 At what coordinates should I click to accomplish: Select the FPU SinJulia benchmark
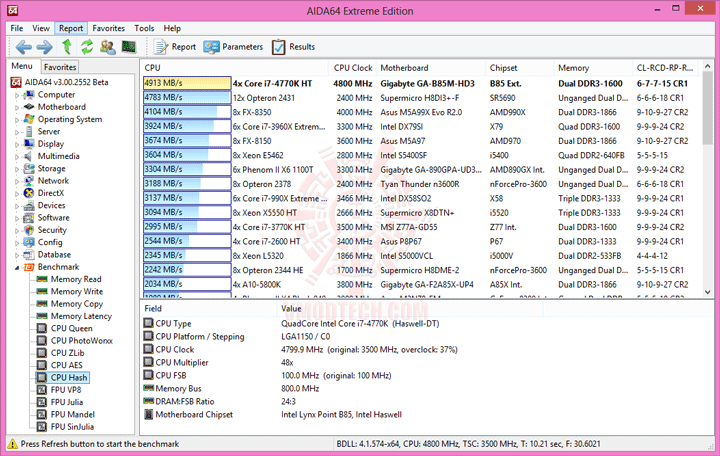(72, 427)
